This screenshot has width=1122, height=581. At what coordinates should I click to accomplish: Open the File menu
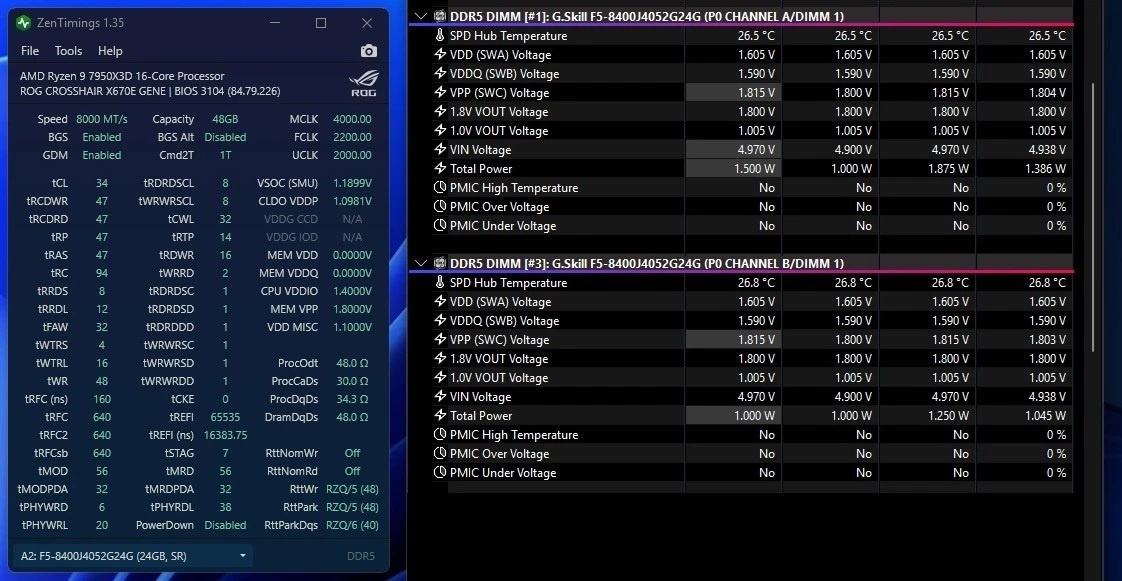[x=30, y=51]
